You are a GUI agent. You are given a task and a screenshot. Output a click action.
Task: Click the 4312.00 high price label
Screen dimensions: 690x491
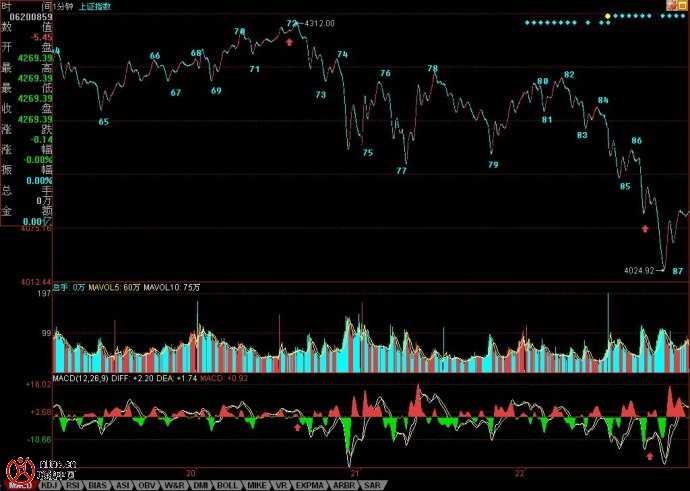(x=319, y=23)
